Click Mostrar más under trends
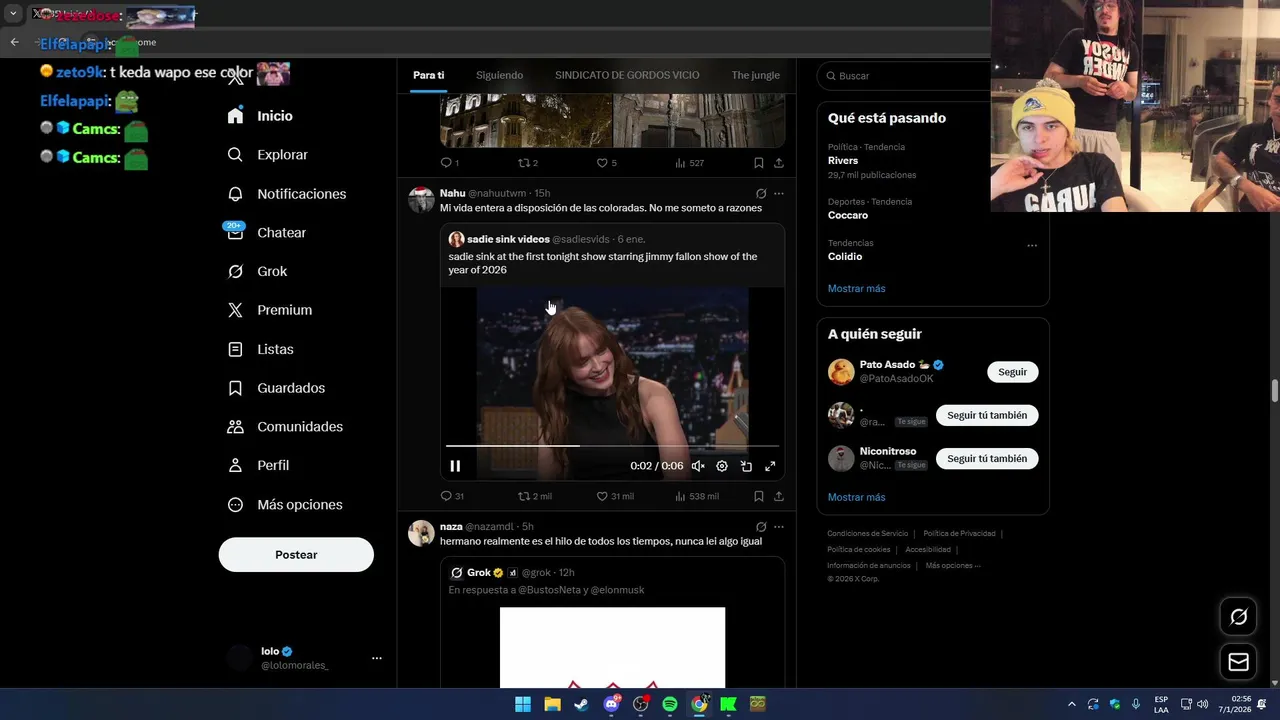 [856, 289]
